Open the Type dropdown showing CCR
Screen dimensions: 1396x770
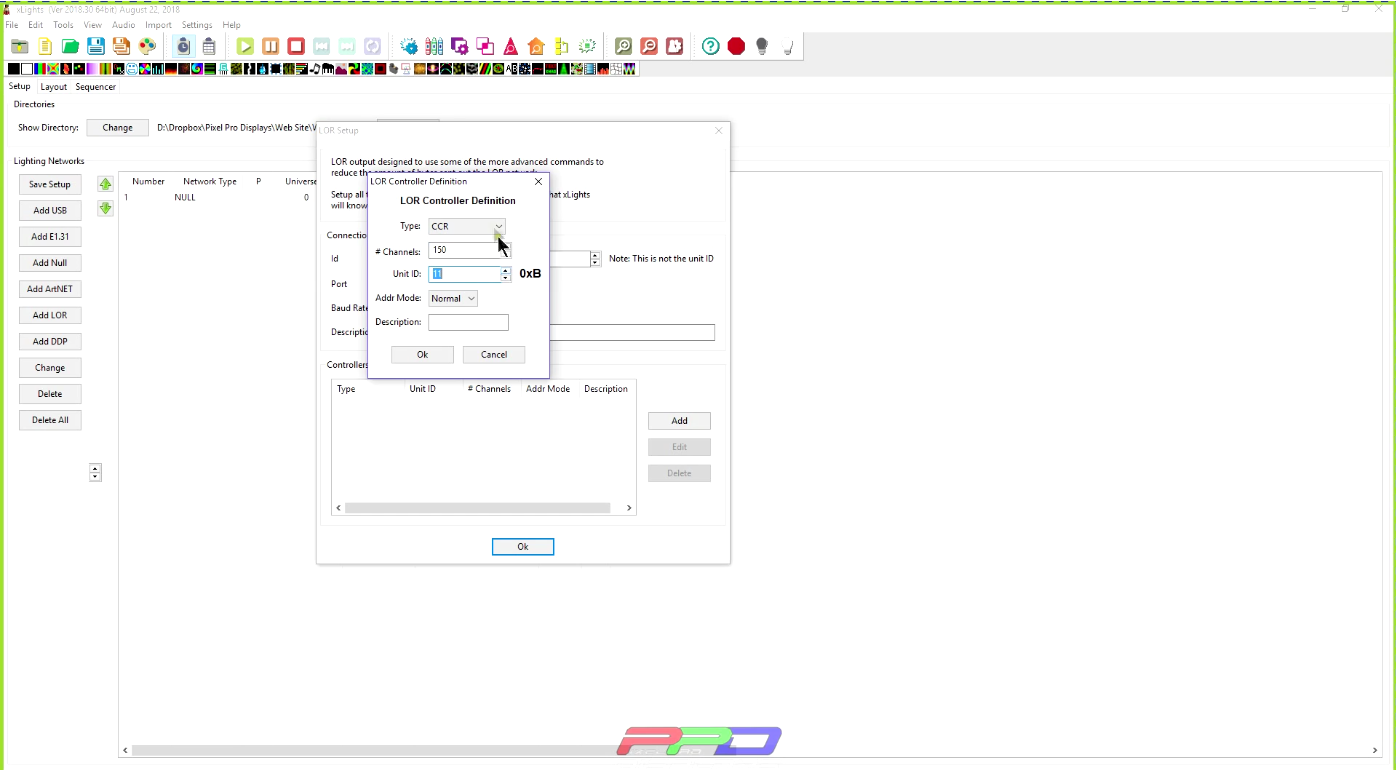tap(467, 226)
